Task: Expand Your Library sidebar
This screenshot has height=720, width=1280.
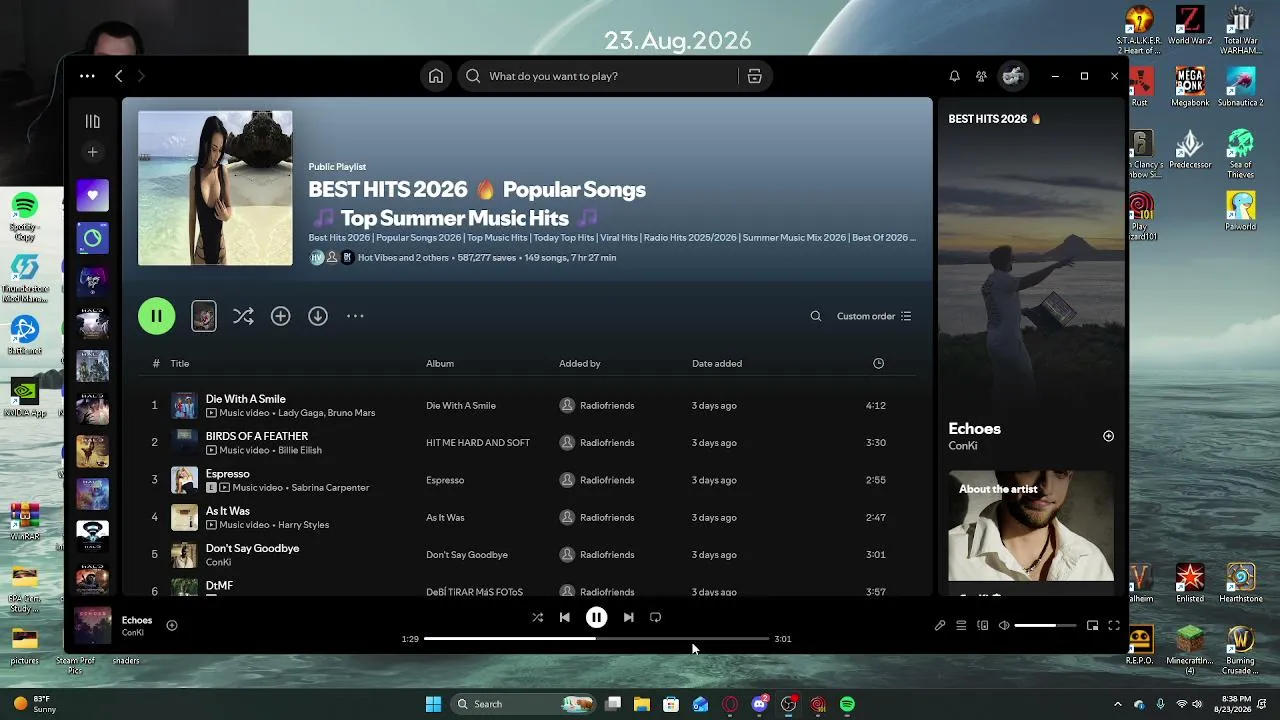Action: (x=93, y=121)
